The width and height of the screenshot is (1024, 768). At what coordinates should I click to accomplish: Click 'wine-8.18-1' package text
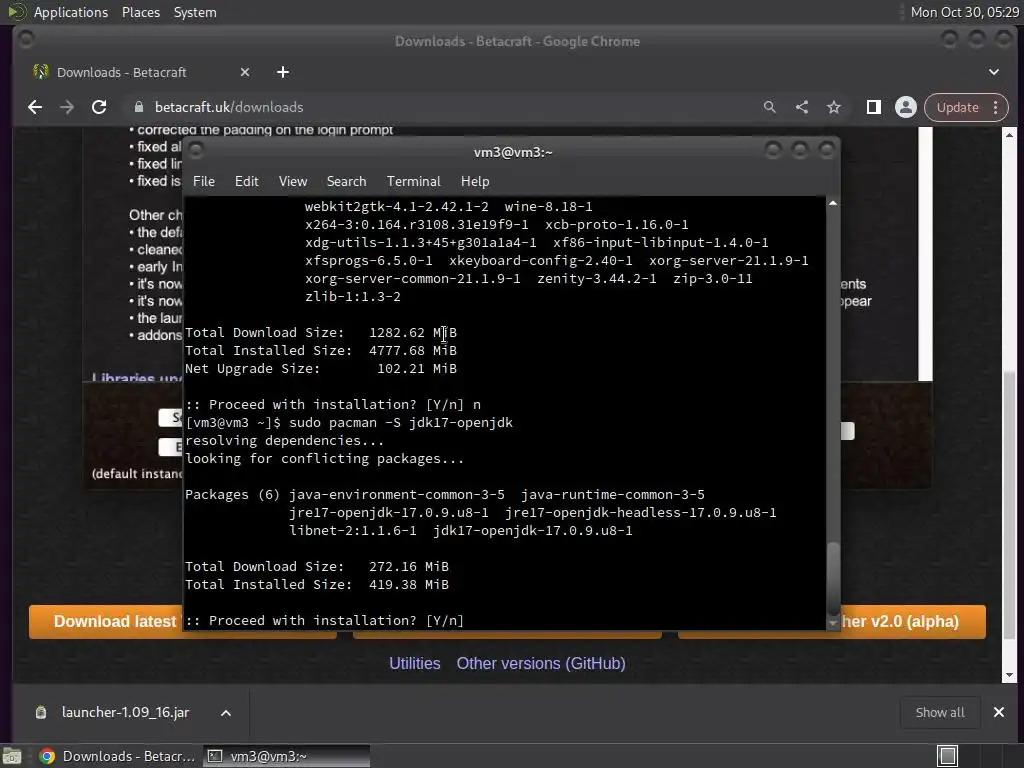coord(549,206)
